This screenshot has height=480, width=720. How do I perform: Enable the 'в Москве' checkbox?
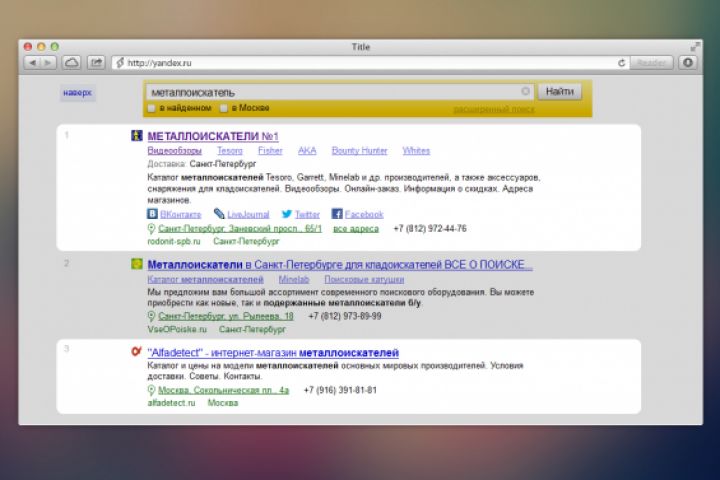(x=224, y=108)
